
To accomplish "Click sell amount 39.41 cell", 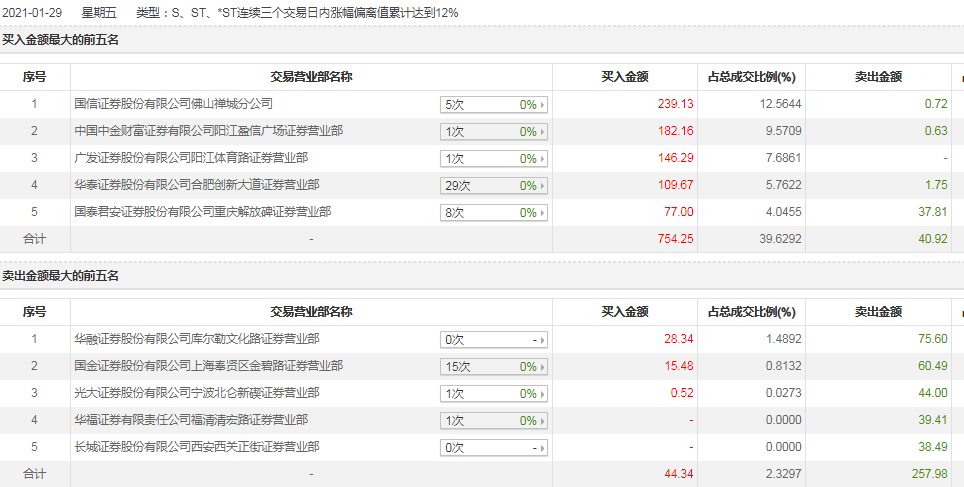I will pos(933,420).
